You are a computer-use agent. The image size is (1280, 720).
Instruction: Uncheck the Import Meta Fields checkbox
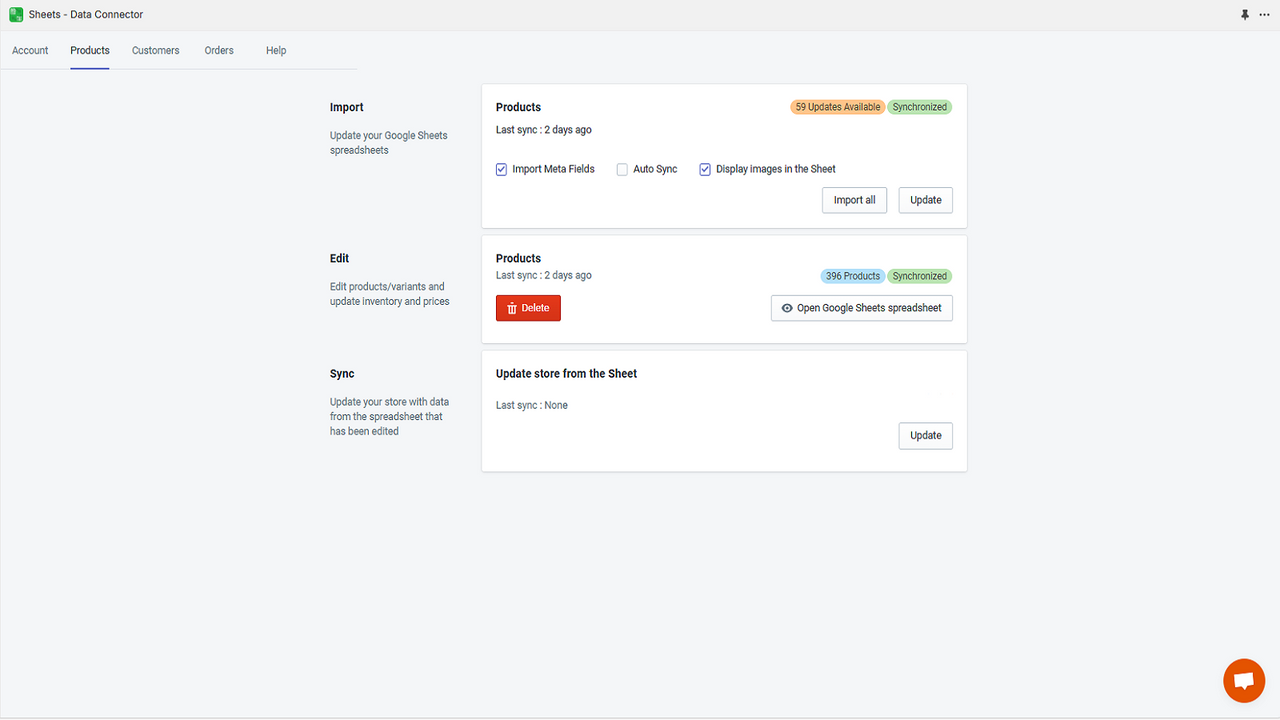(502, 169)
